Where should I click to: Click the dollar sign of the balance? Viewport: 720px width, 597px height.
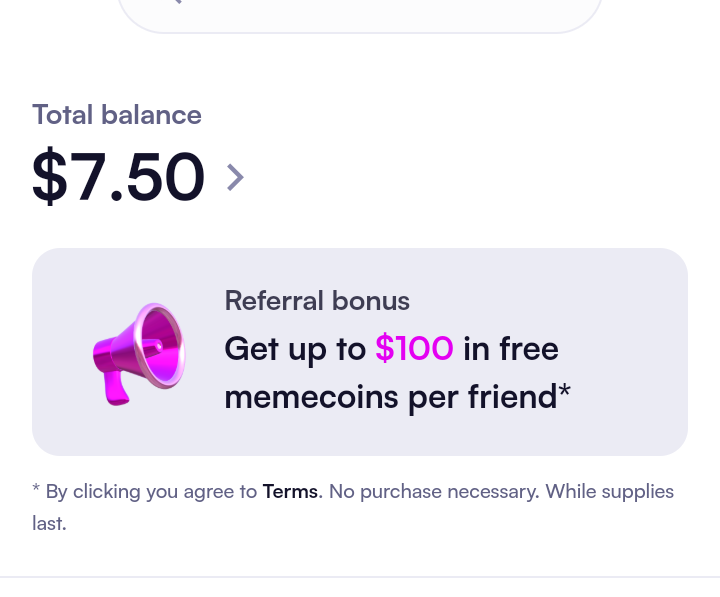(x=50, y=177)
